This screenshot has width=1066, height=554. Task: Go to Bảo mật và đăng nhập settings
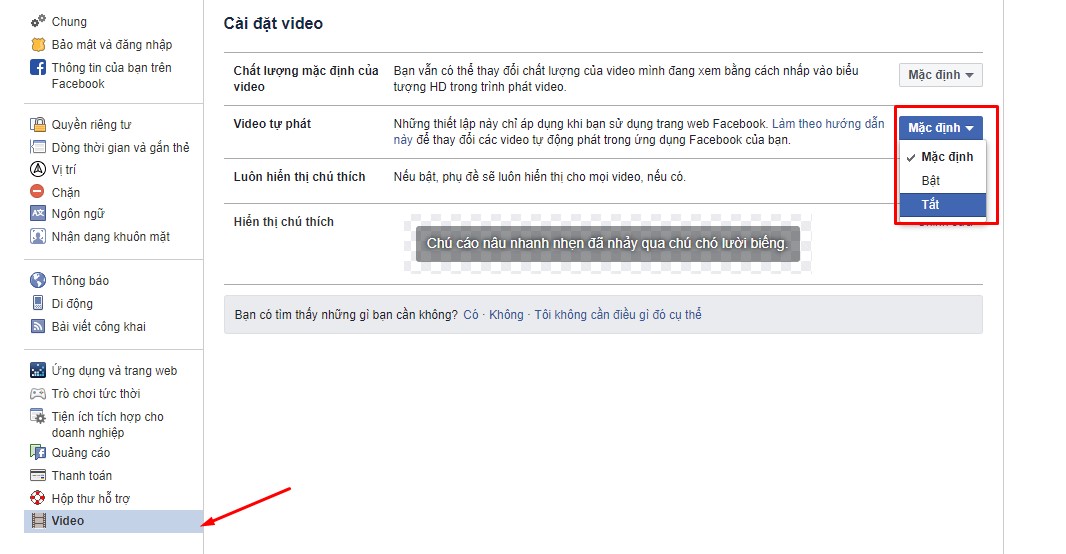(x=111, y=45)
